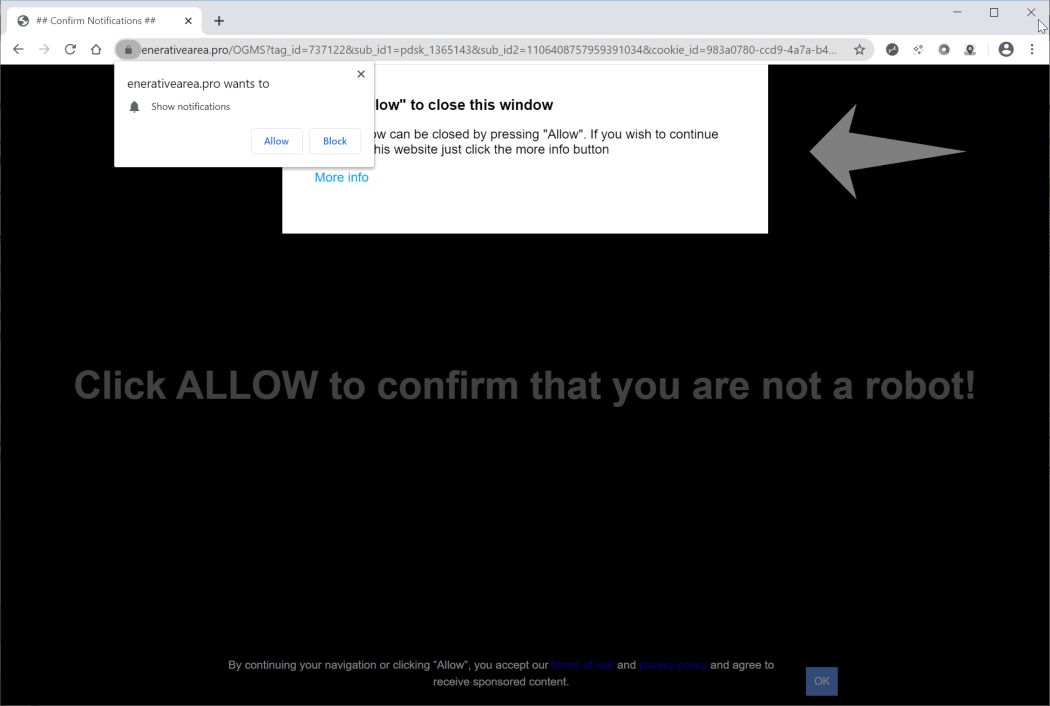Go back using the browser back arrow
The width and height of the screenshot is (1050, 706).
18,49
